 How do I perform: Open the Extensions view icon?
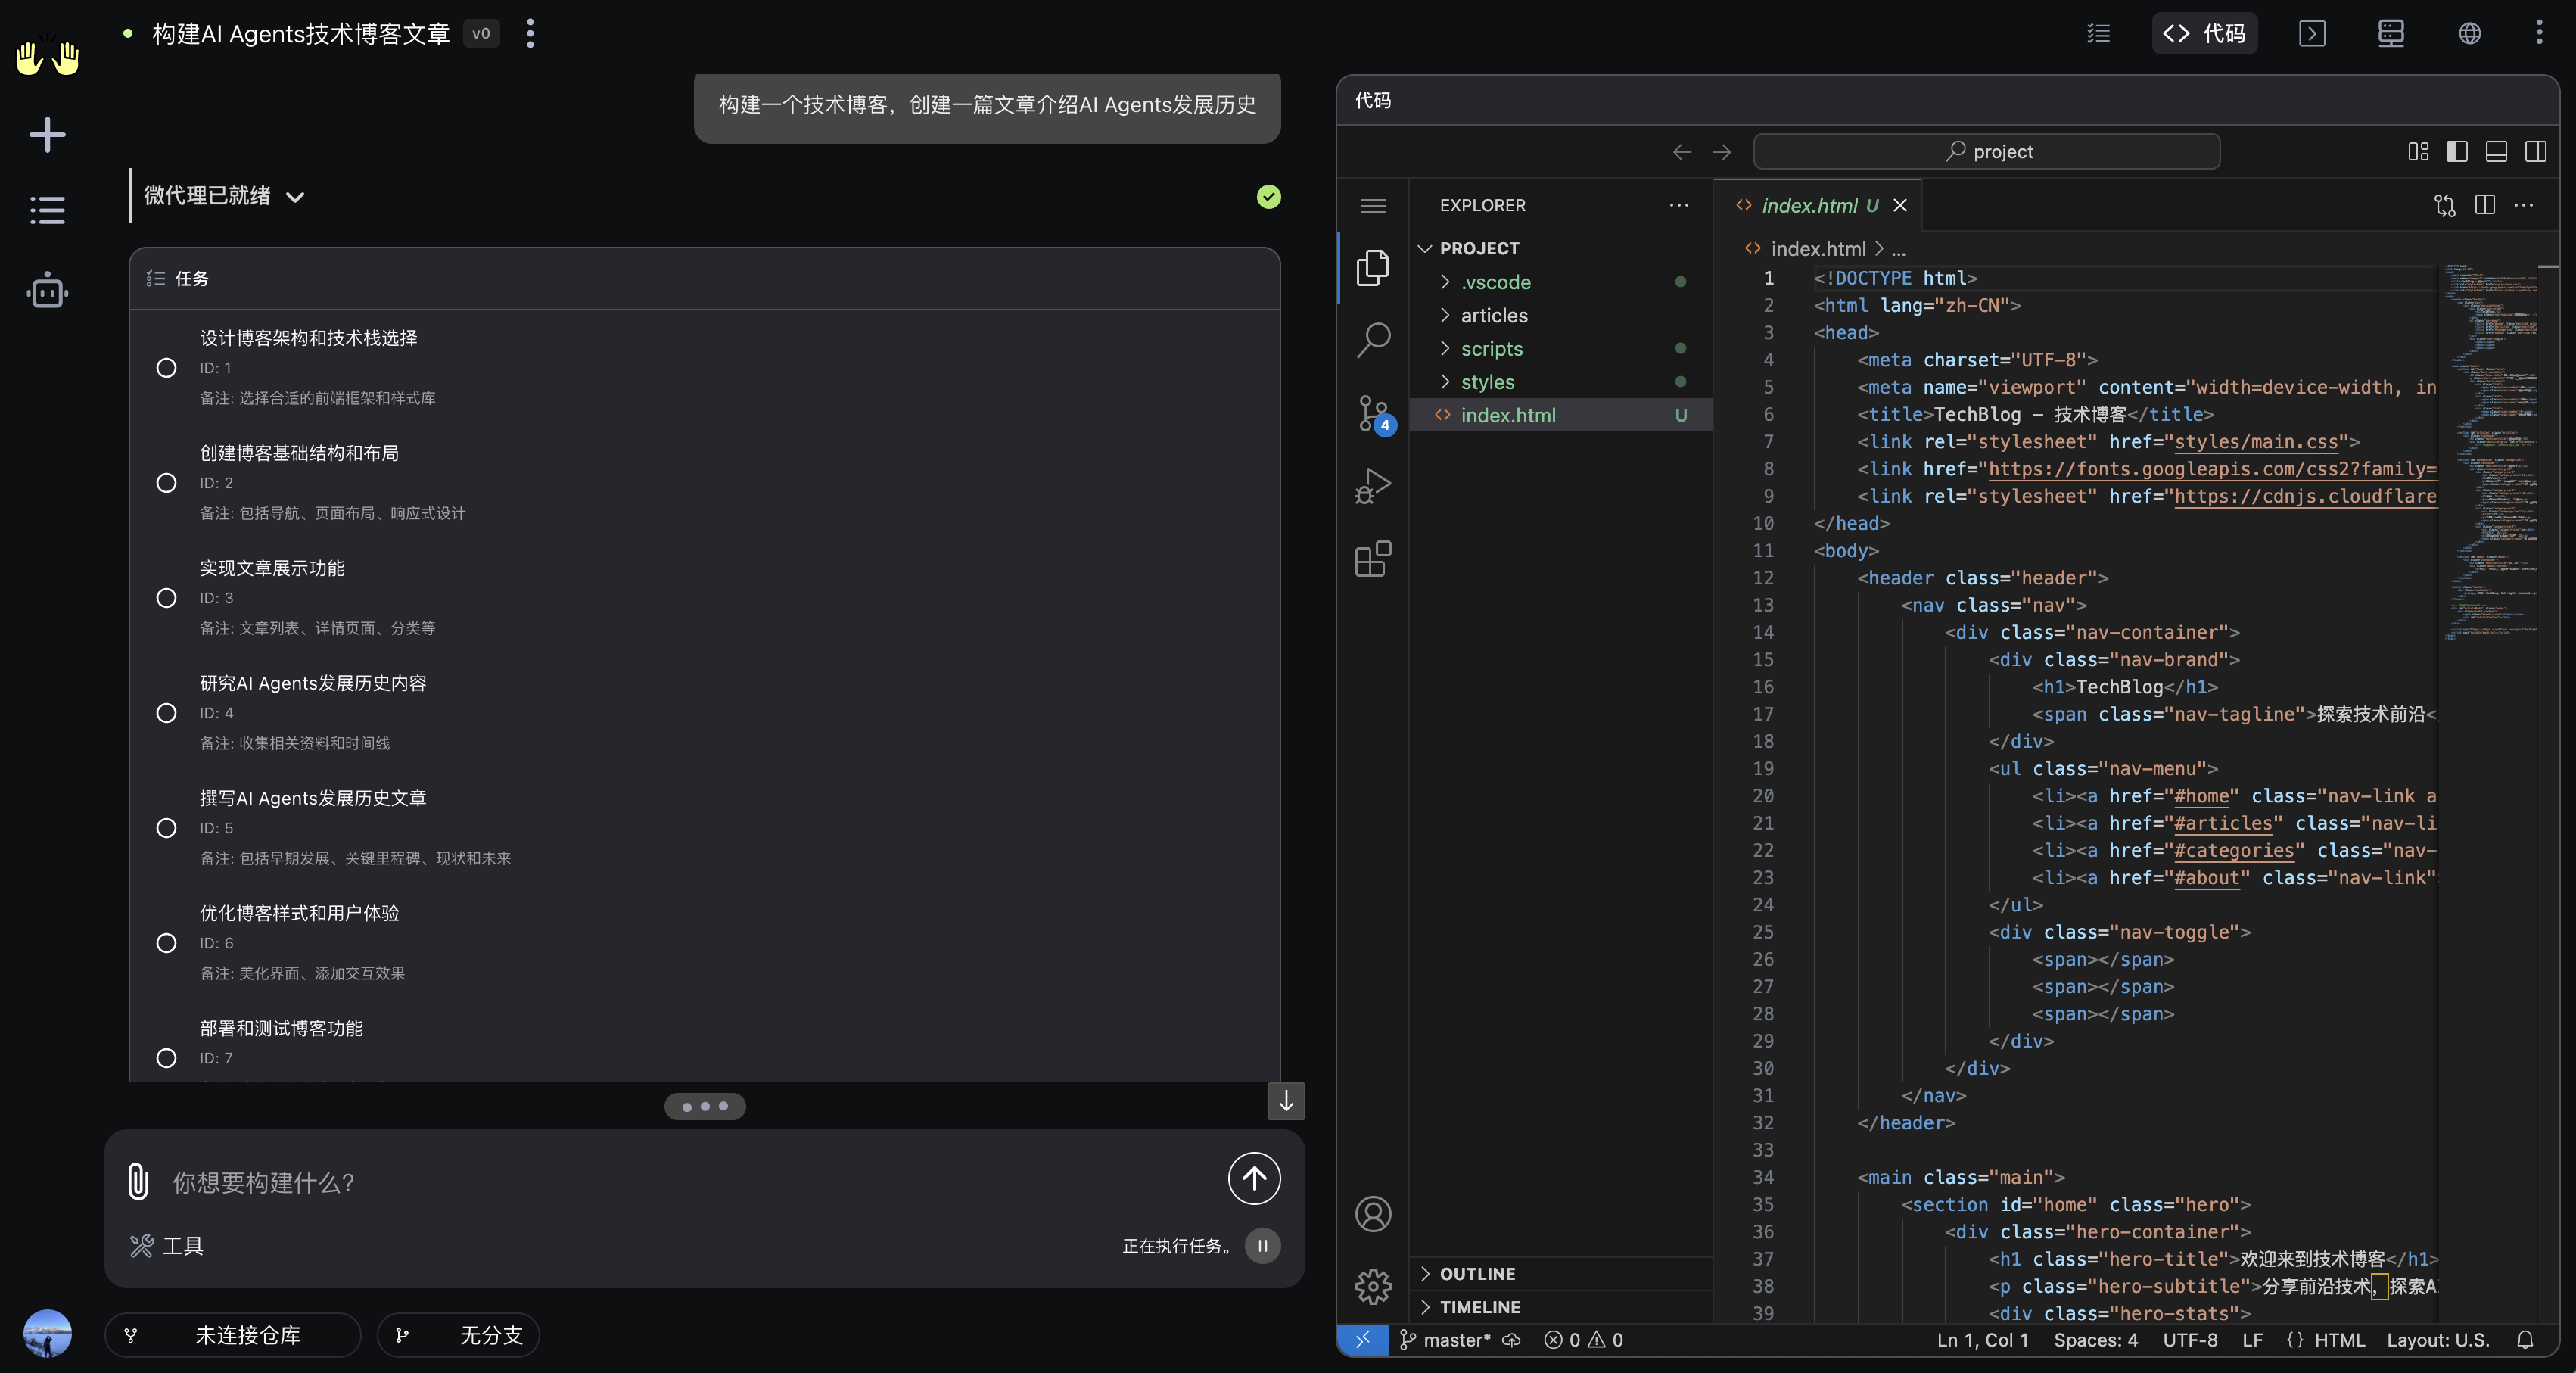coord(1373,559)
